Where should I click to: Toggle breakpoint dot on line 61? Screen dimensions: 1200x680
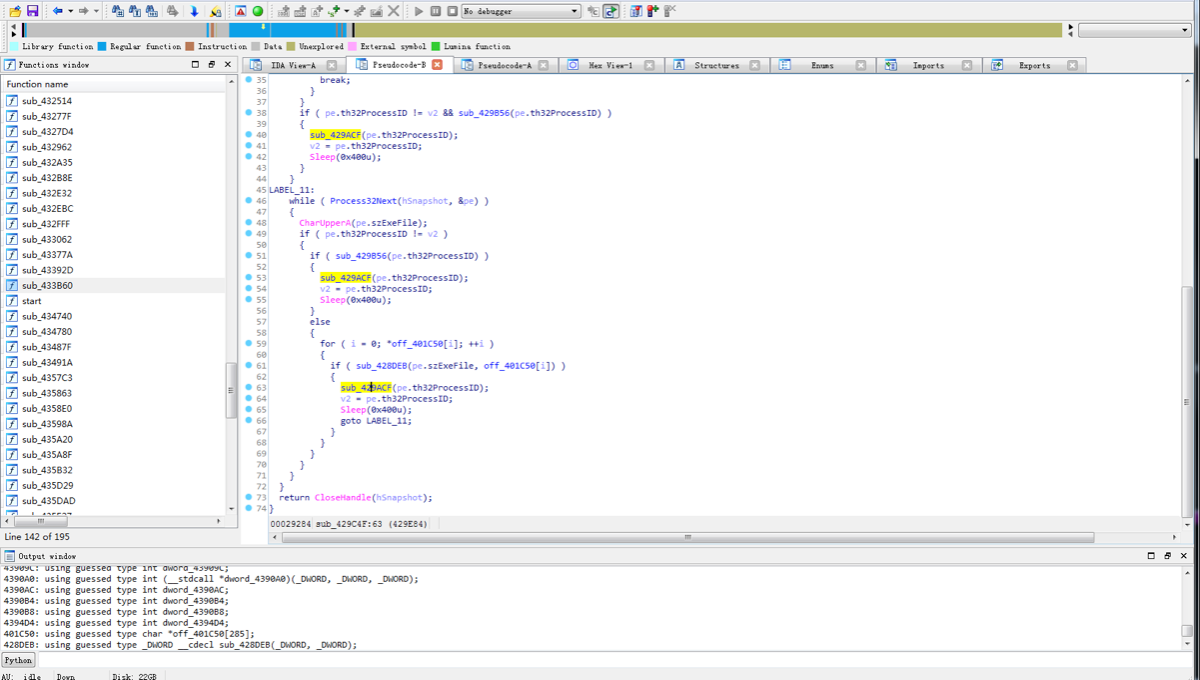point(249,365)
